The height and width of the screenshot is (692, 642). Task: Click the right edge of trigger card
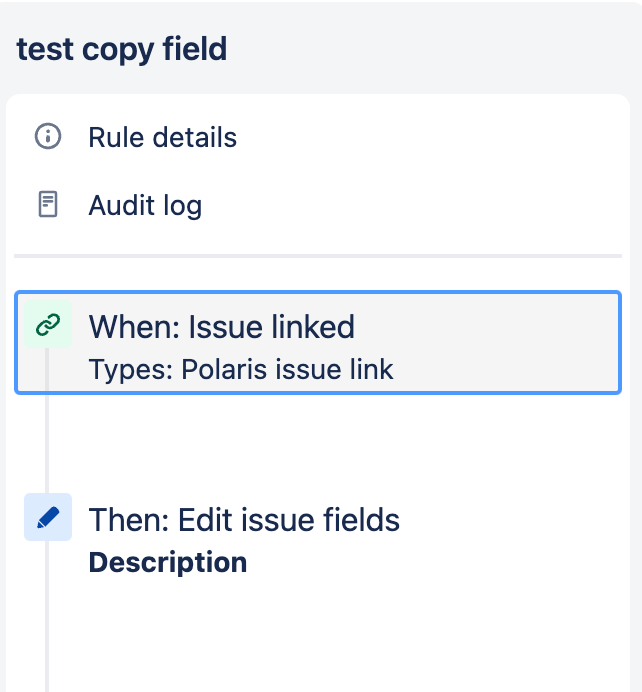[x=620, y=342]
